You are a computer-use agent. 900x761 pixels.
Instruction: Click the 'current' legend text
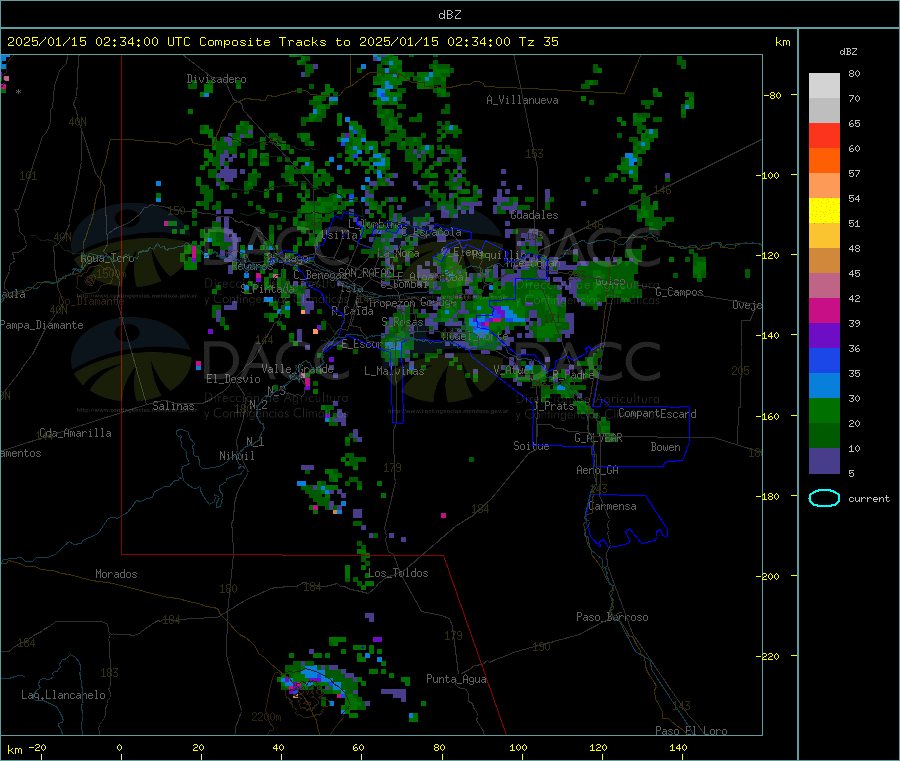click(868, 499)
